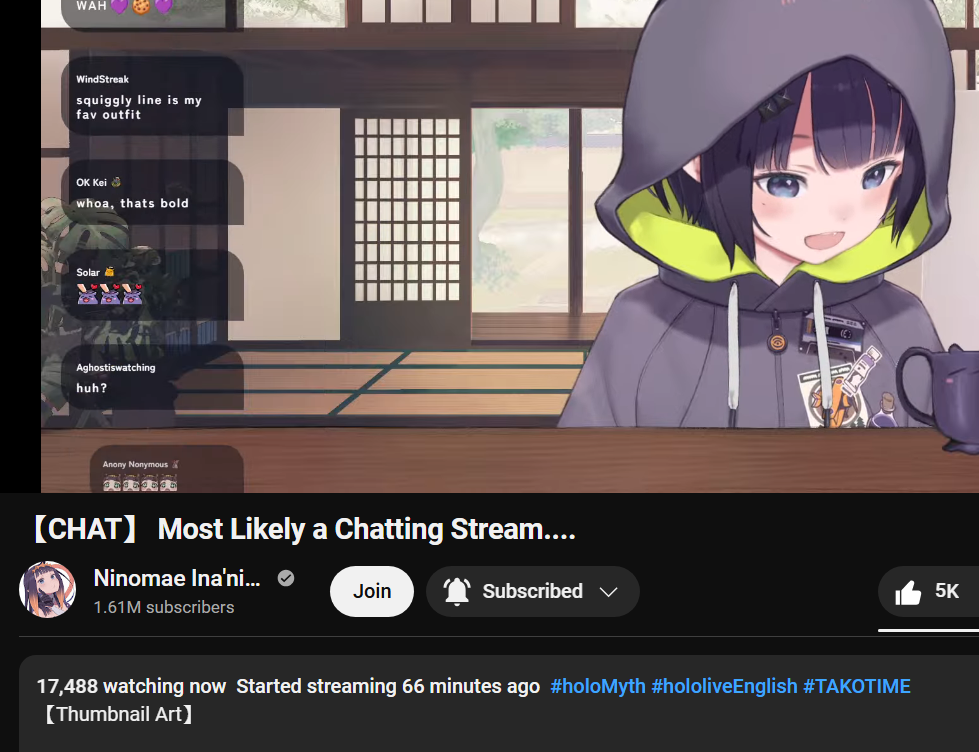
Task: Open the #holoMyth hashtag link
Action: pyautogui.click(x=598, y=686)
